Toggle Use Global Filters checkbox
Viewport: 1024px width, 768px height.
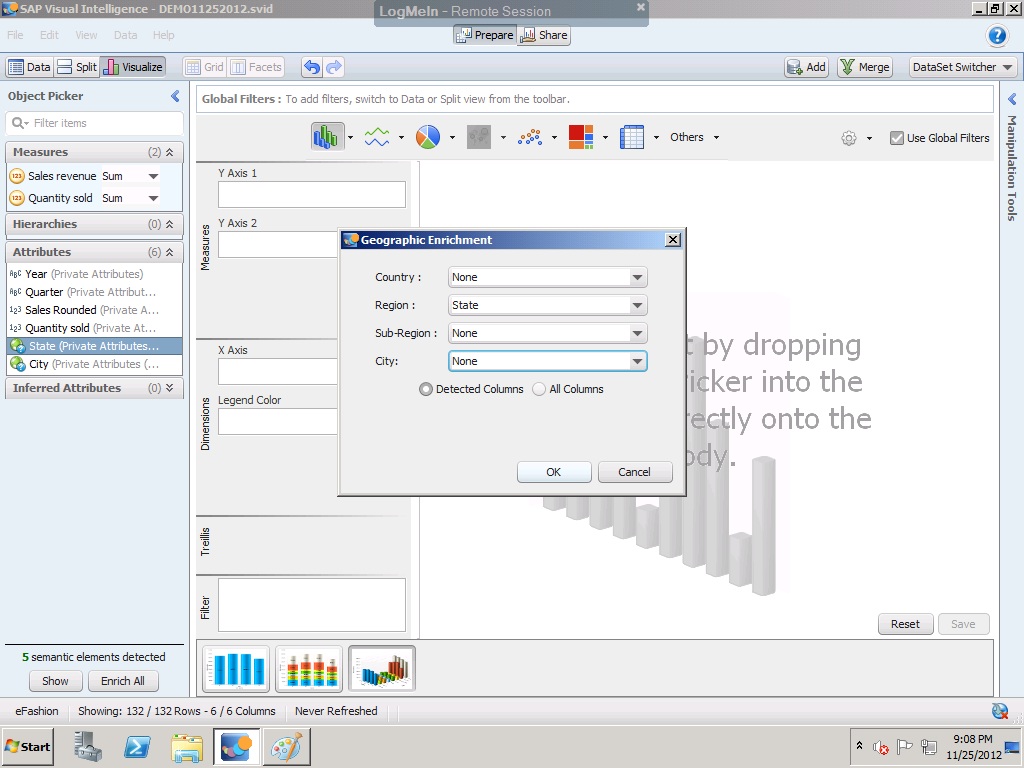[x=897, y=138]
